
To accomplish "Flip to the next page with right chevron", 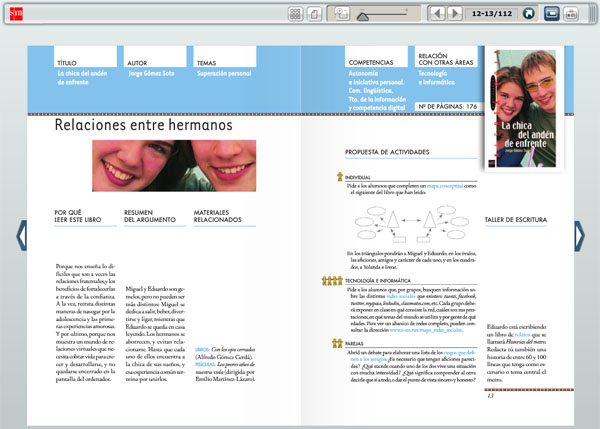I will [579, 236].
